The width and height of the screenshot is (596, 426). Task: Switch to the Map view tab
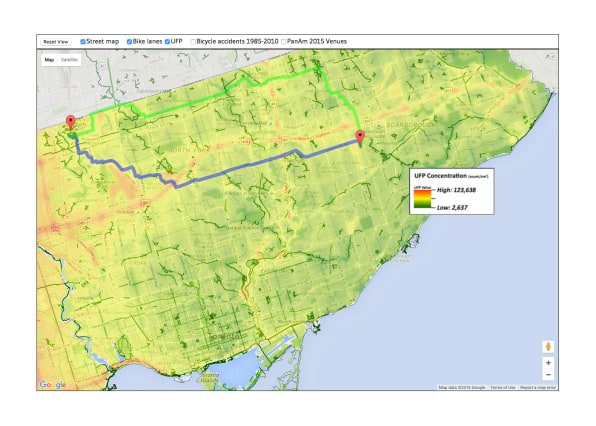(49, 60)
